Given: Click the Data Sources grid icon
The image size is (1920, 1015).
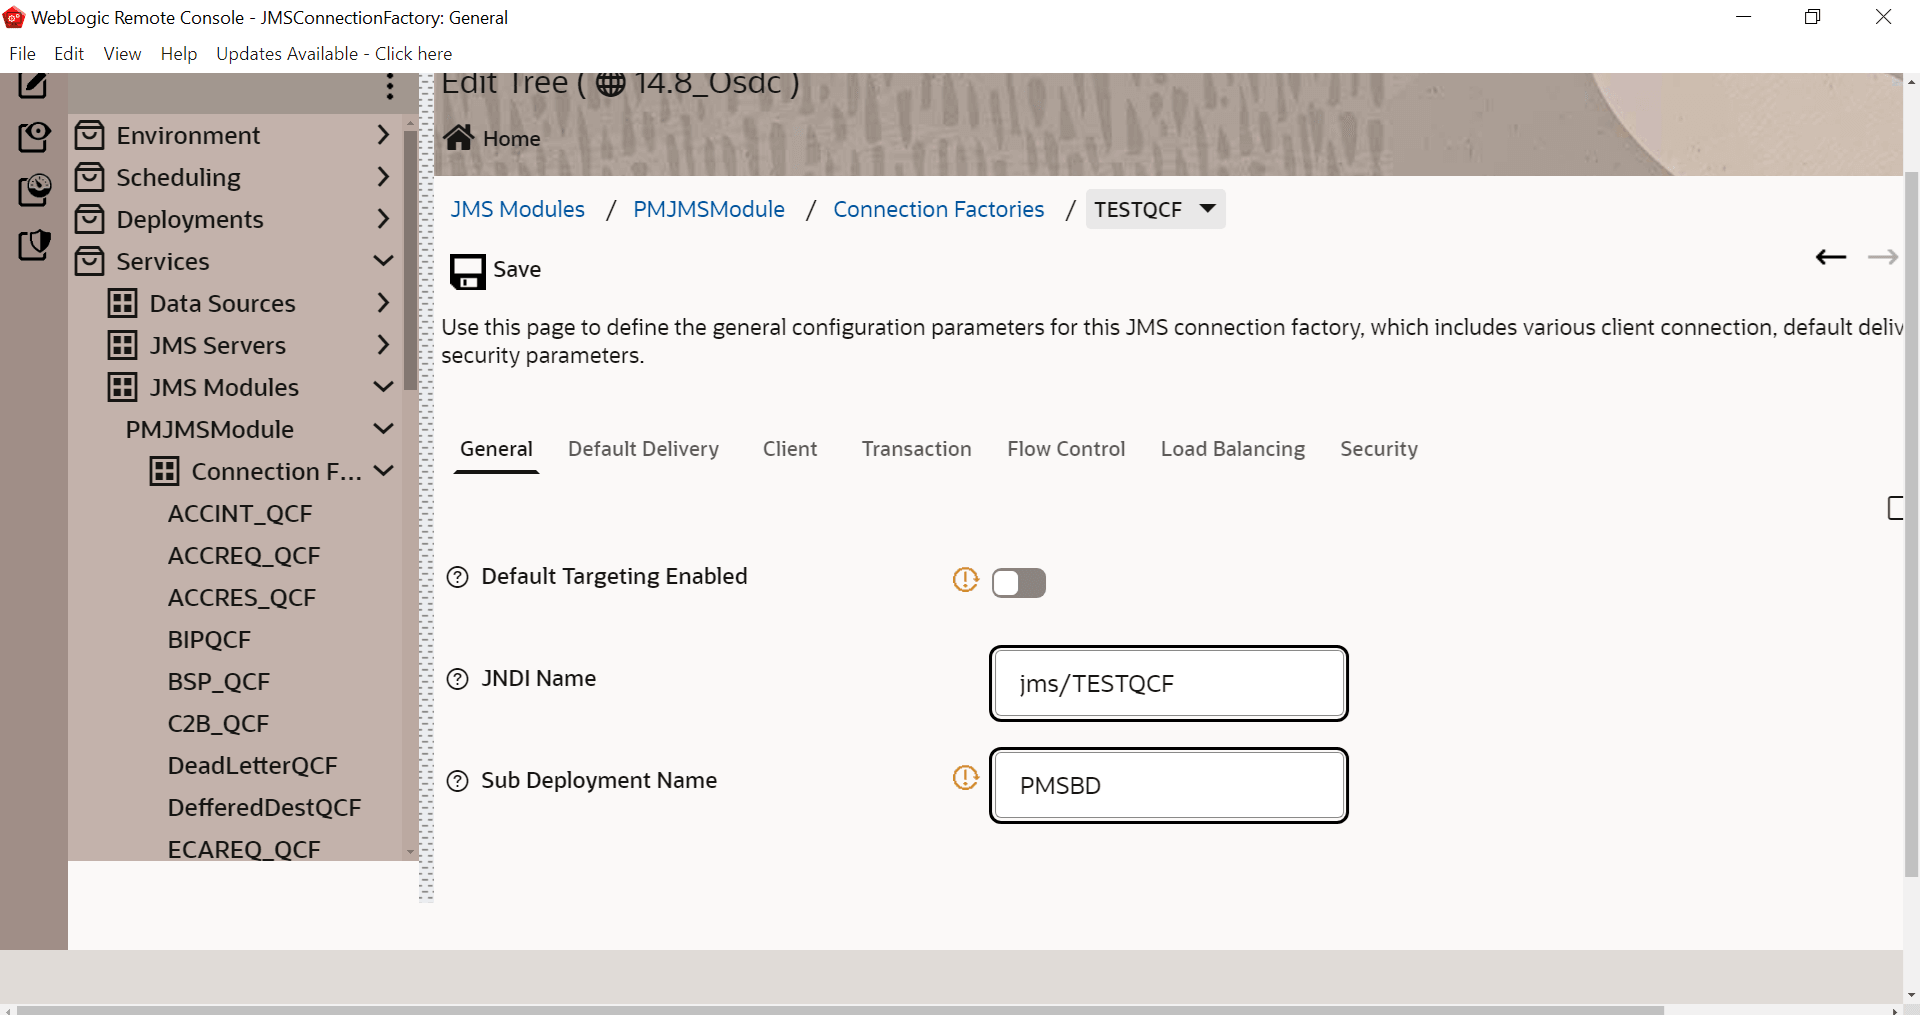Looking at the screenshot, I should tap(123, 303).
